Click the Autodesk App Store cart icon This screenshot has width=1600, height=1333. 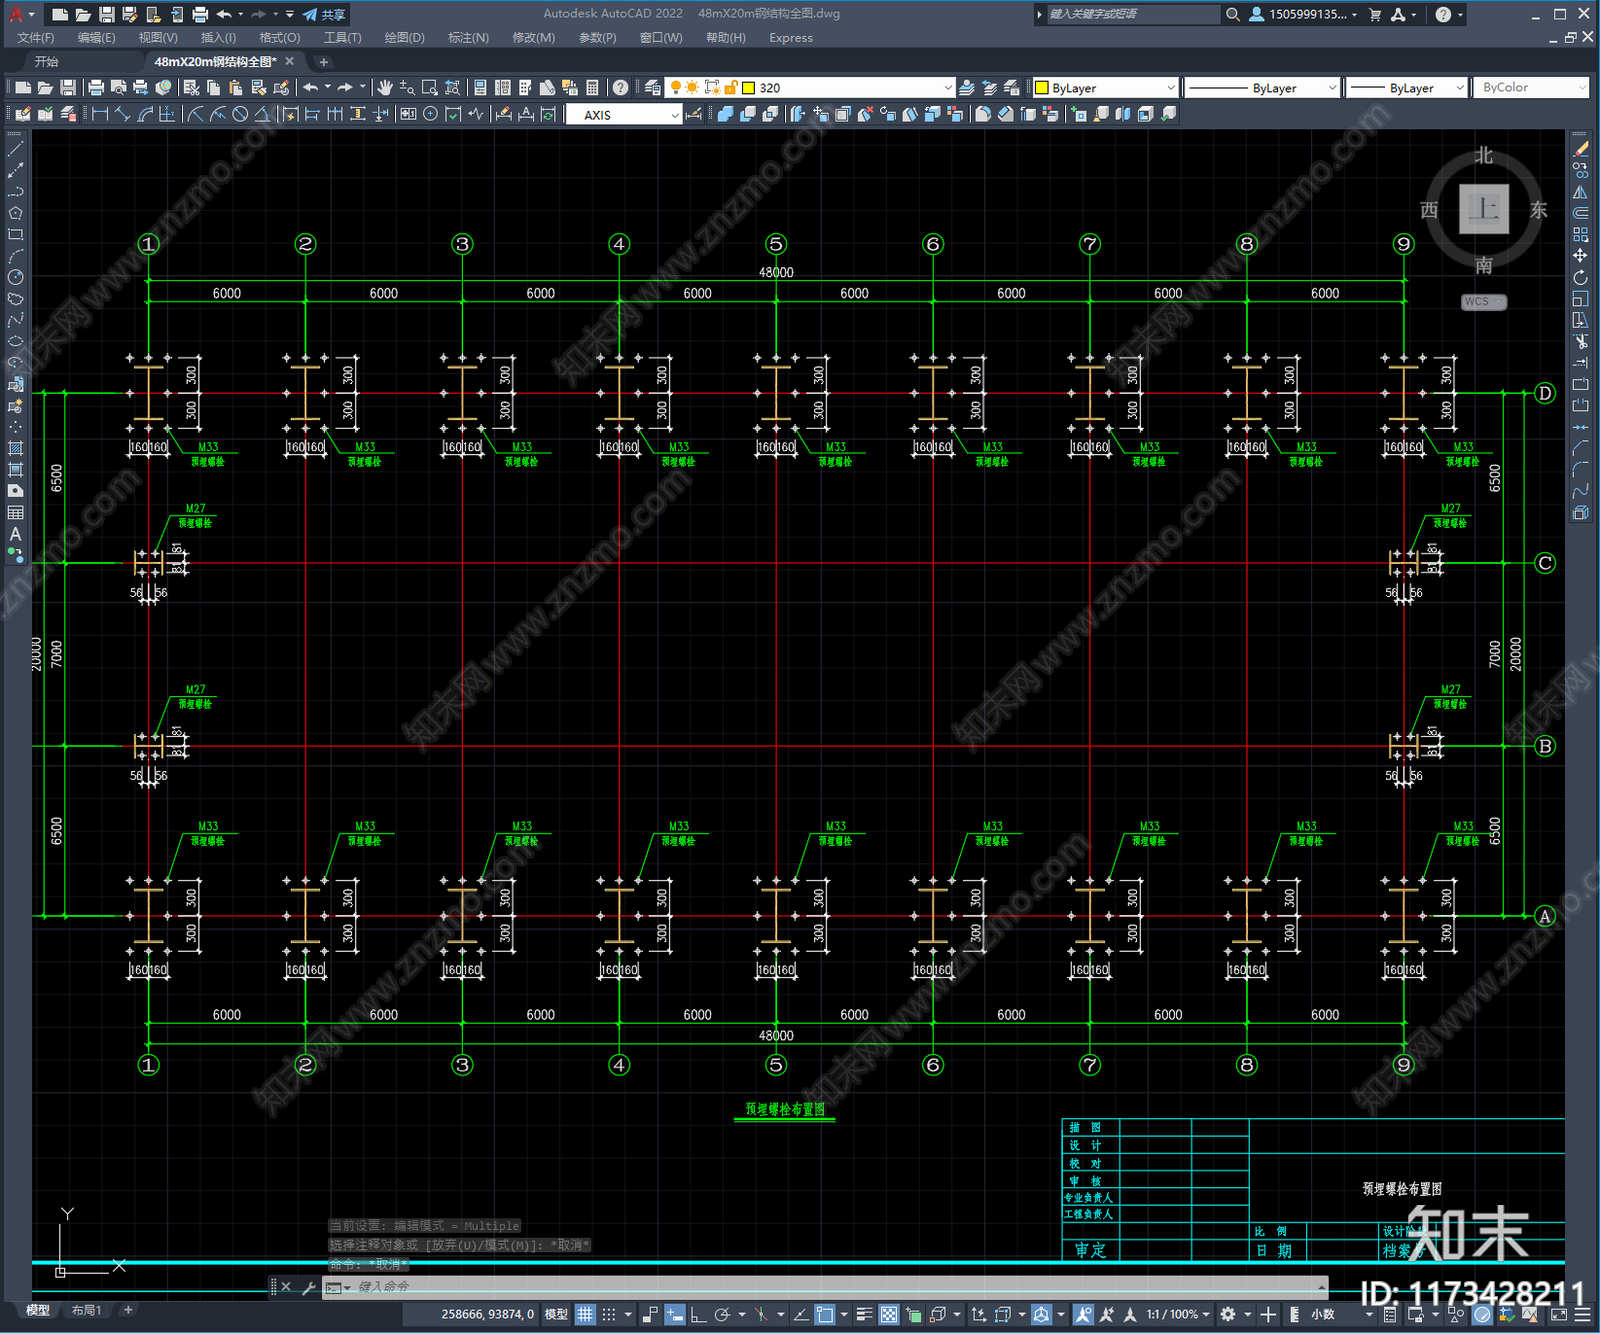tap(1375, 14)
